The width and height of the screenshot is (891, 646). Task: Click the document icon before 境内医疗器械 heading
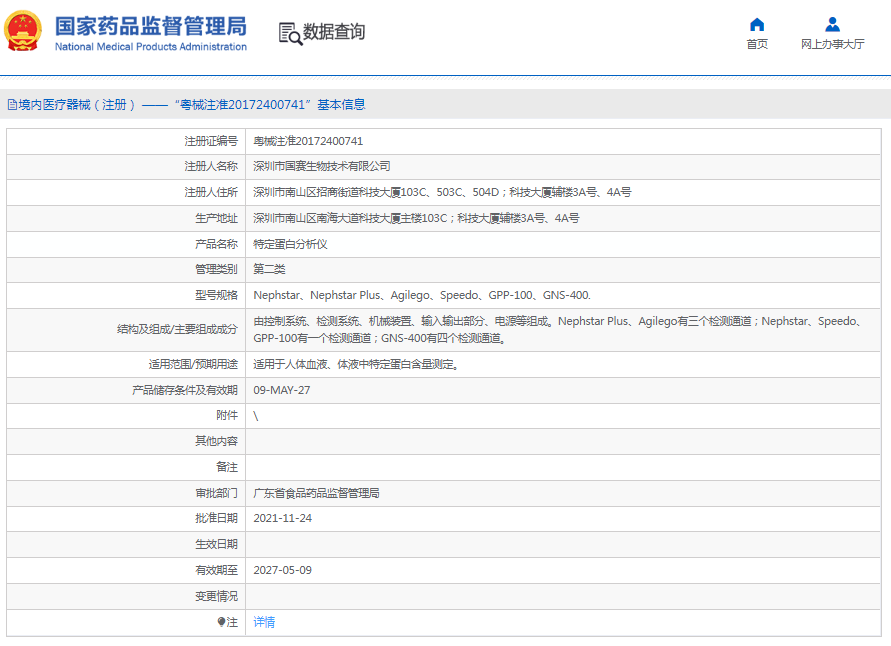12,104
